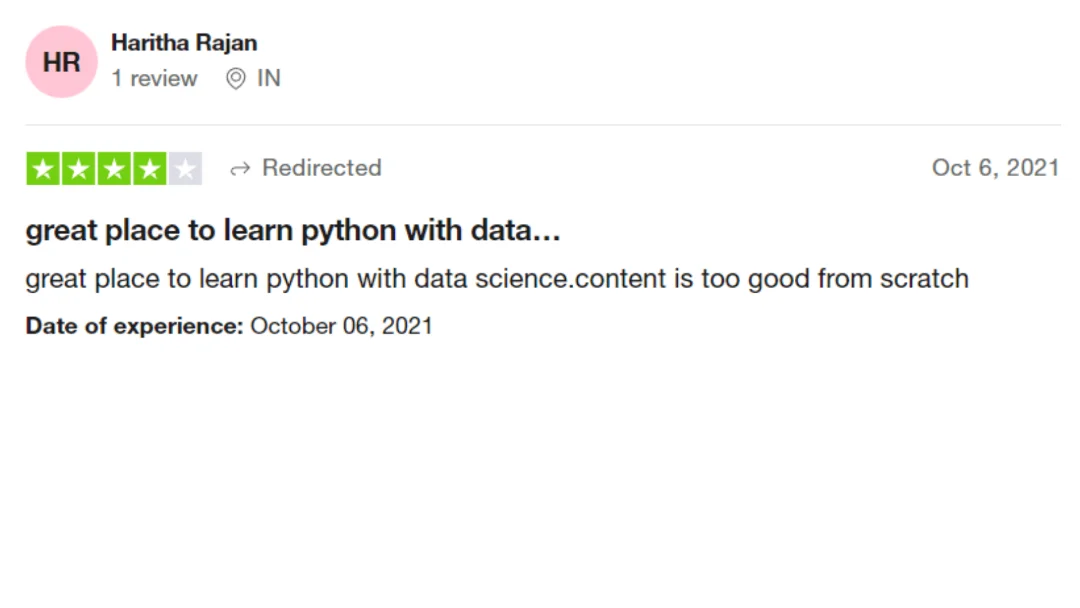Click the 'Date of experience' label
This screenshot has width=1080, height=608.
[x=134, y=326]
